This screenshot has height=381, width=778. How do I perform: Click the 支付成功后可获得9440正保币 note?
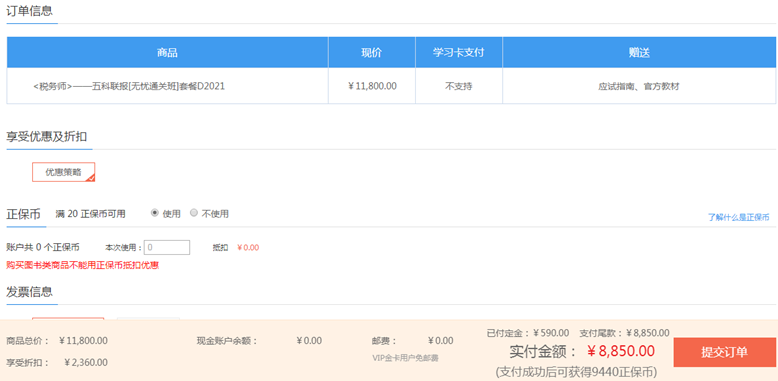[x=577, y=372]
